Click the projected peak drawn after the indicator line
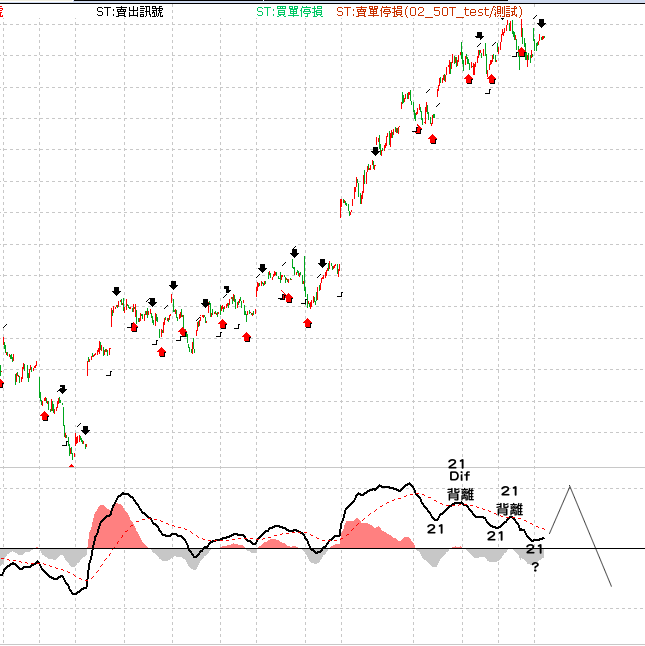 click(x=570, y=487)
